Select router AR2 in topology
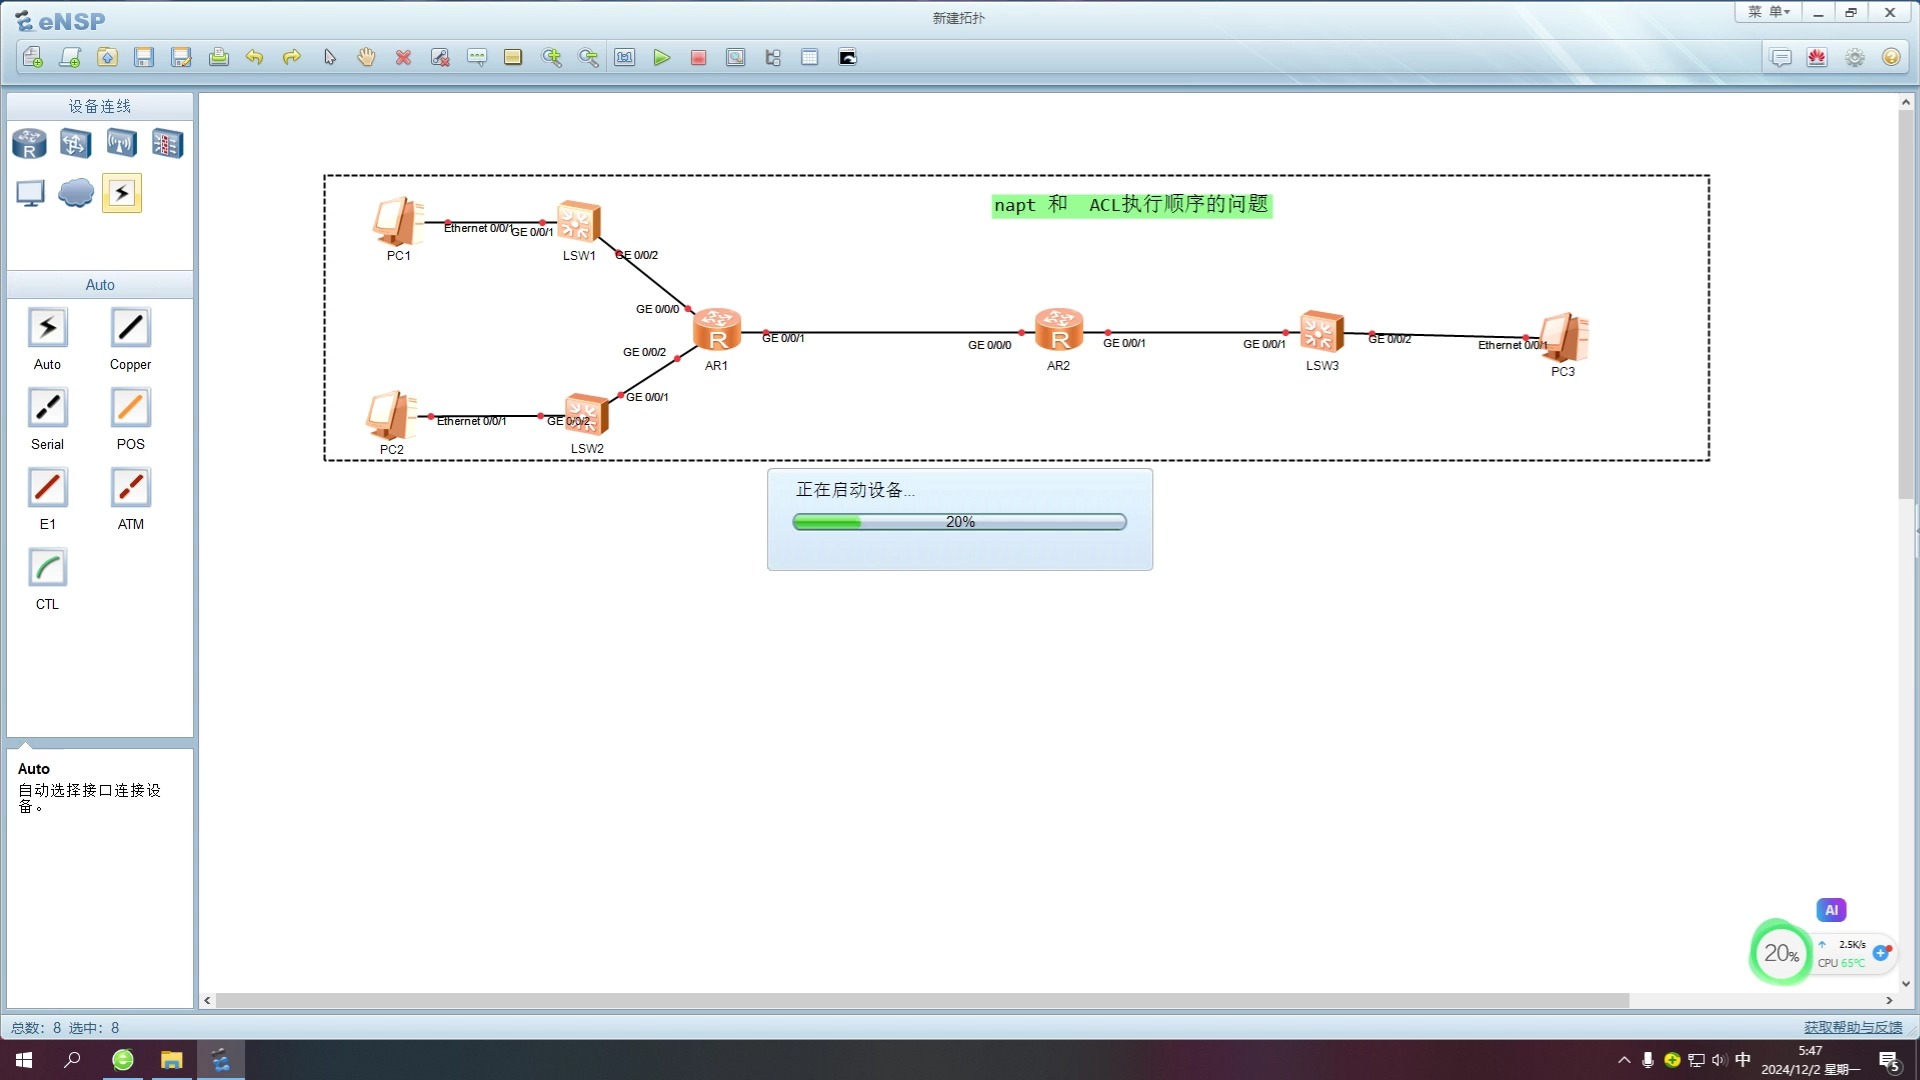This screenshot has width=1920, height=1080. (1059, 330)
